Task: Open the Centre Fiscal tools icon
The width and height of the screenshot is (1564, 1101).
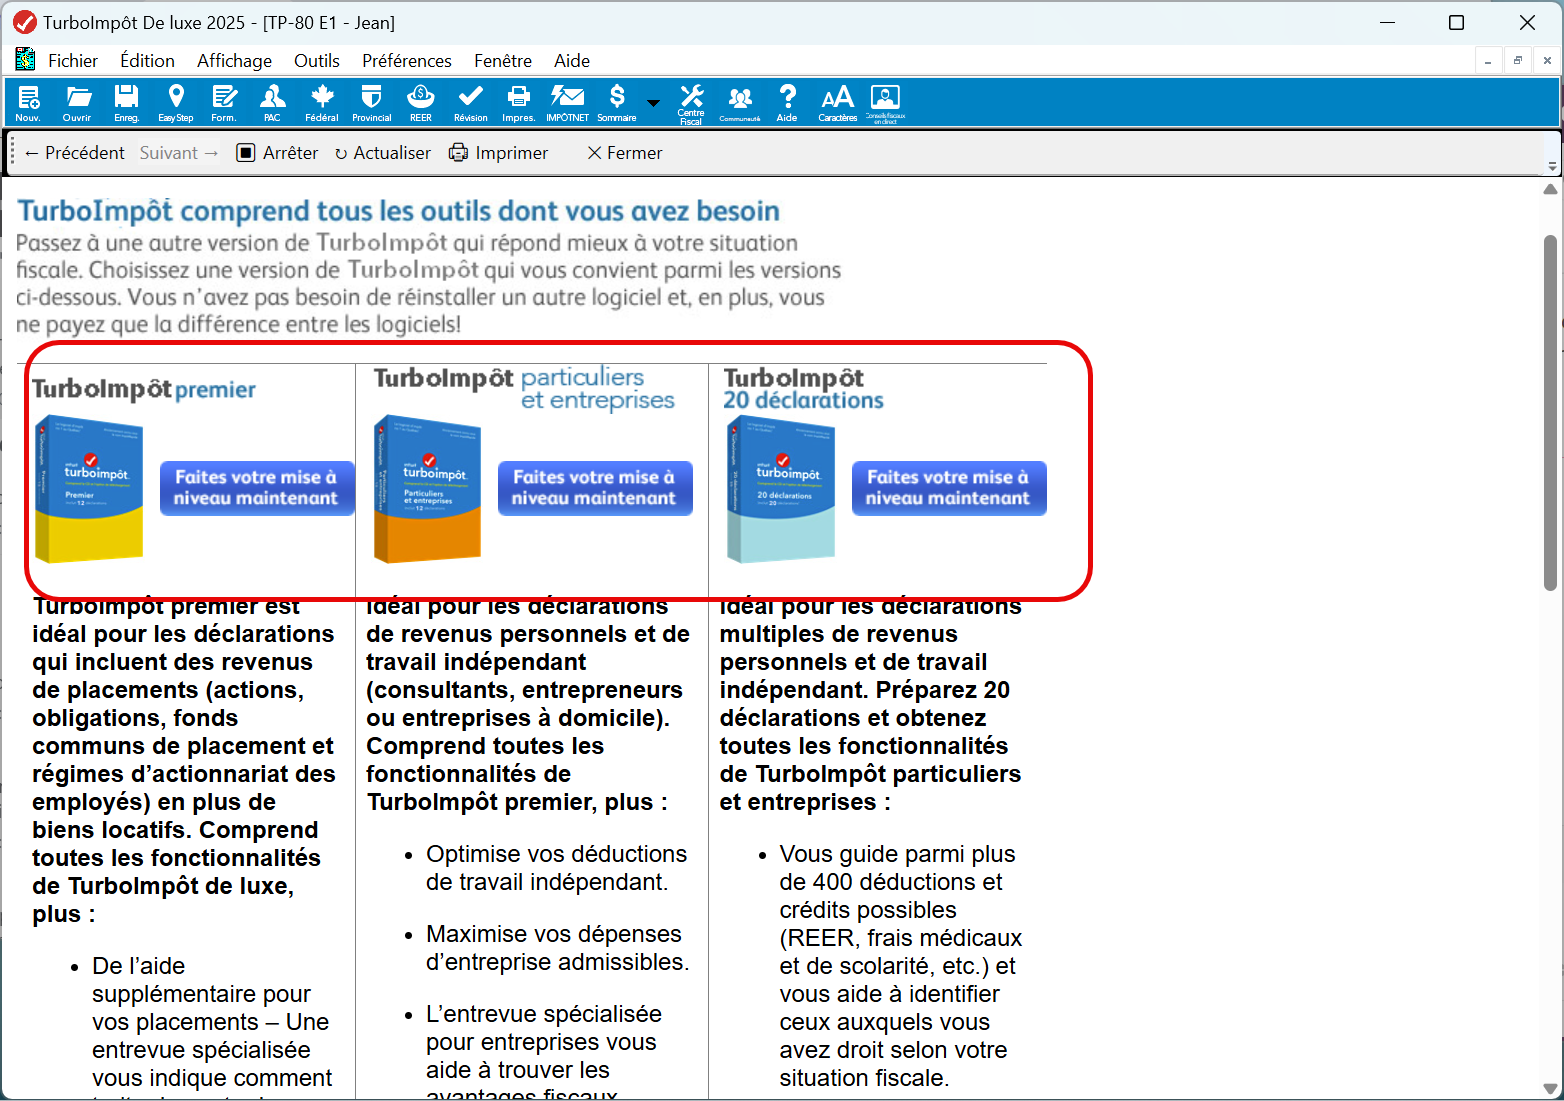Action: click(x=691, y=104)
